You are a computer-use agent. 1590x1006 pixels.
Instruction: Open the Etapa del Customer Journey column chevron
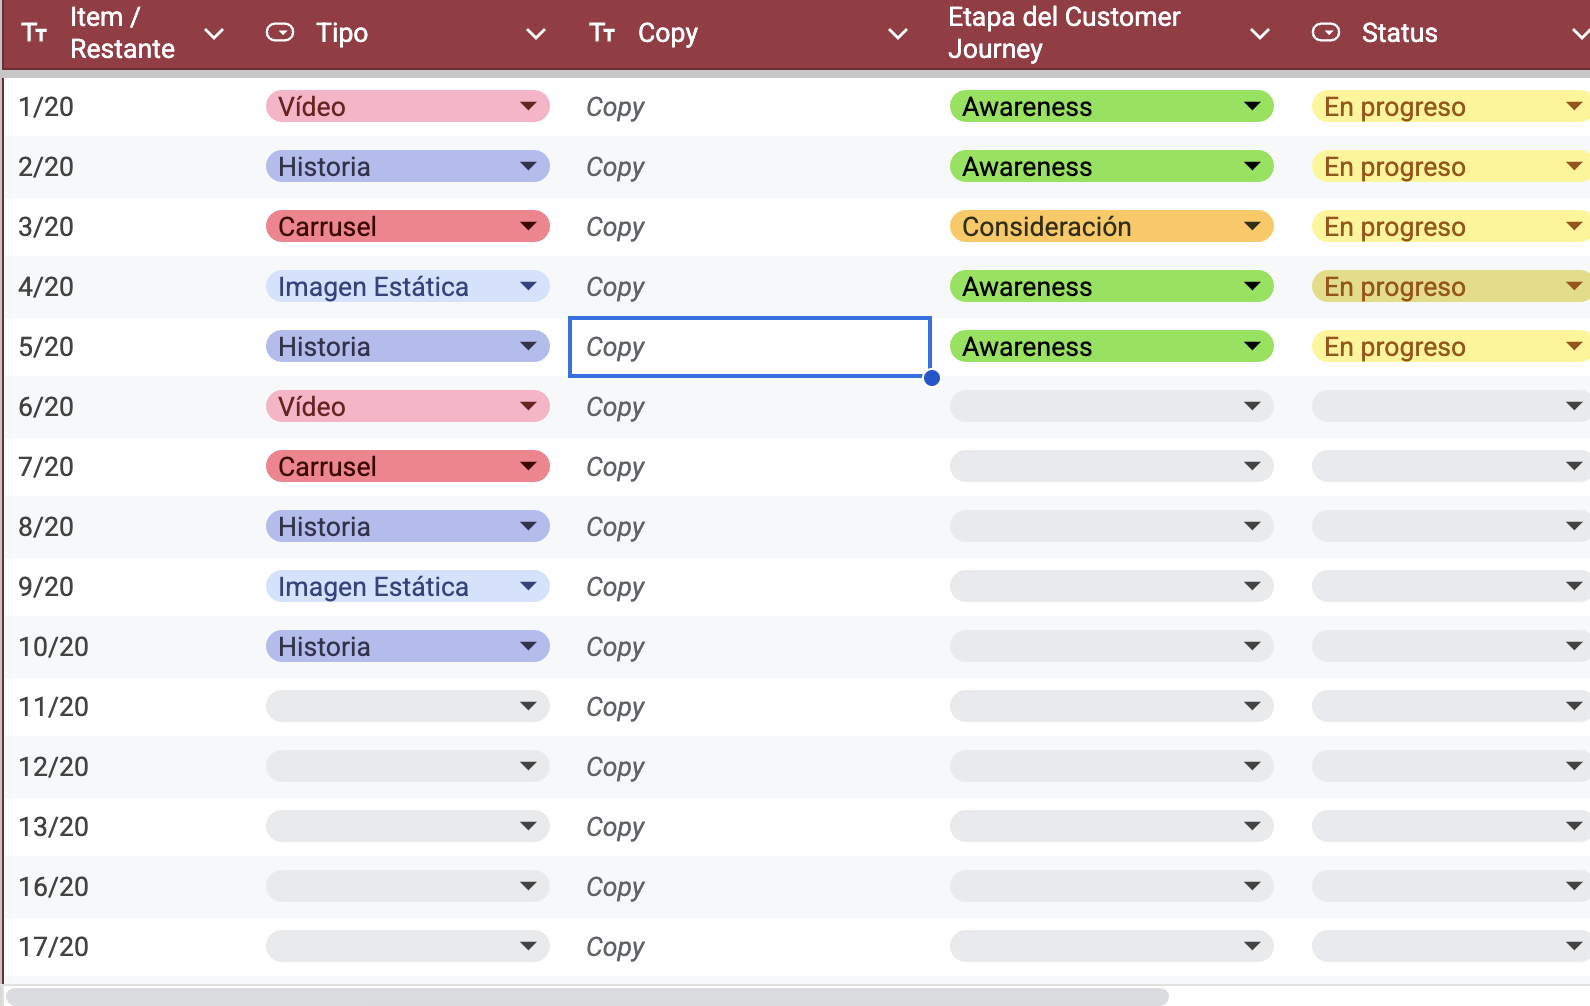click(x=1260, y=34)
